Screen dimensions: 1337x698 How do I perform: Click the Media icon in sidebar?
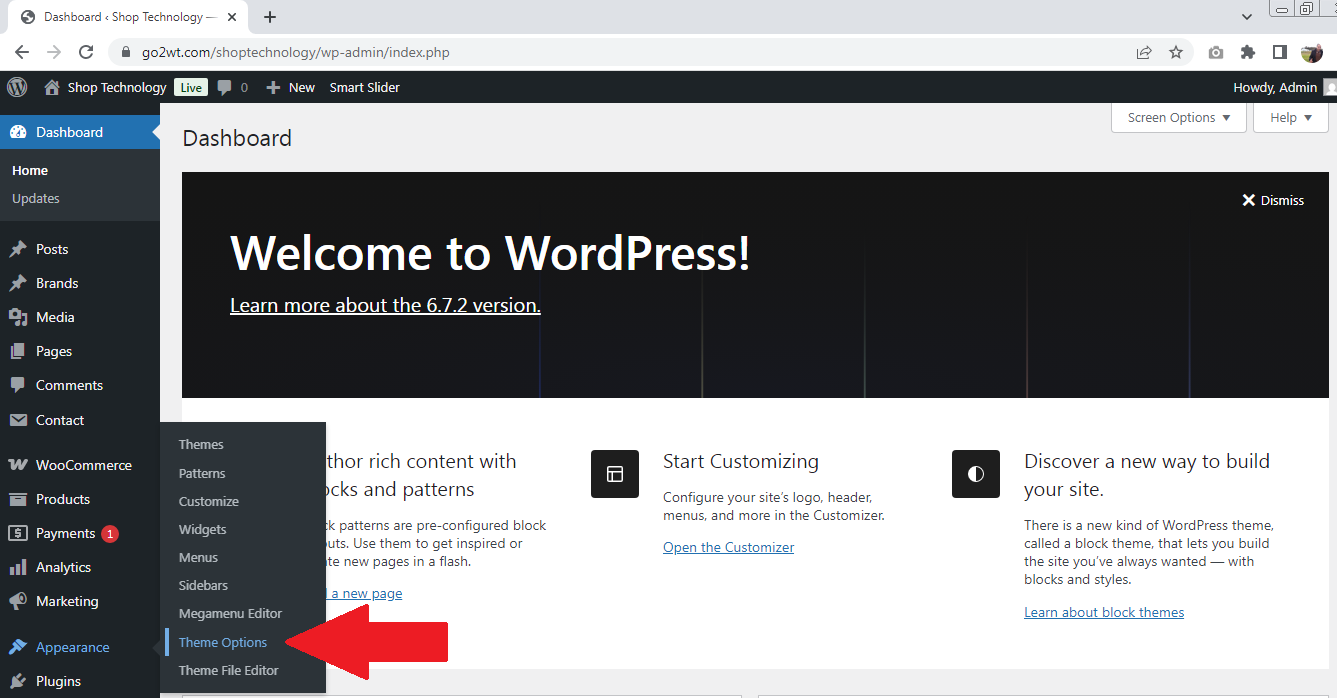pos(18,317)
